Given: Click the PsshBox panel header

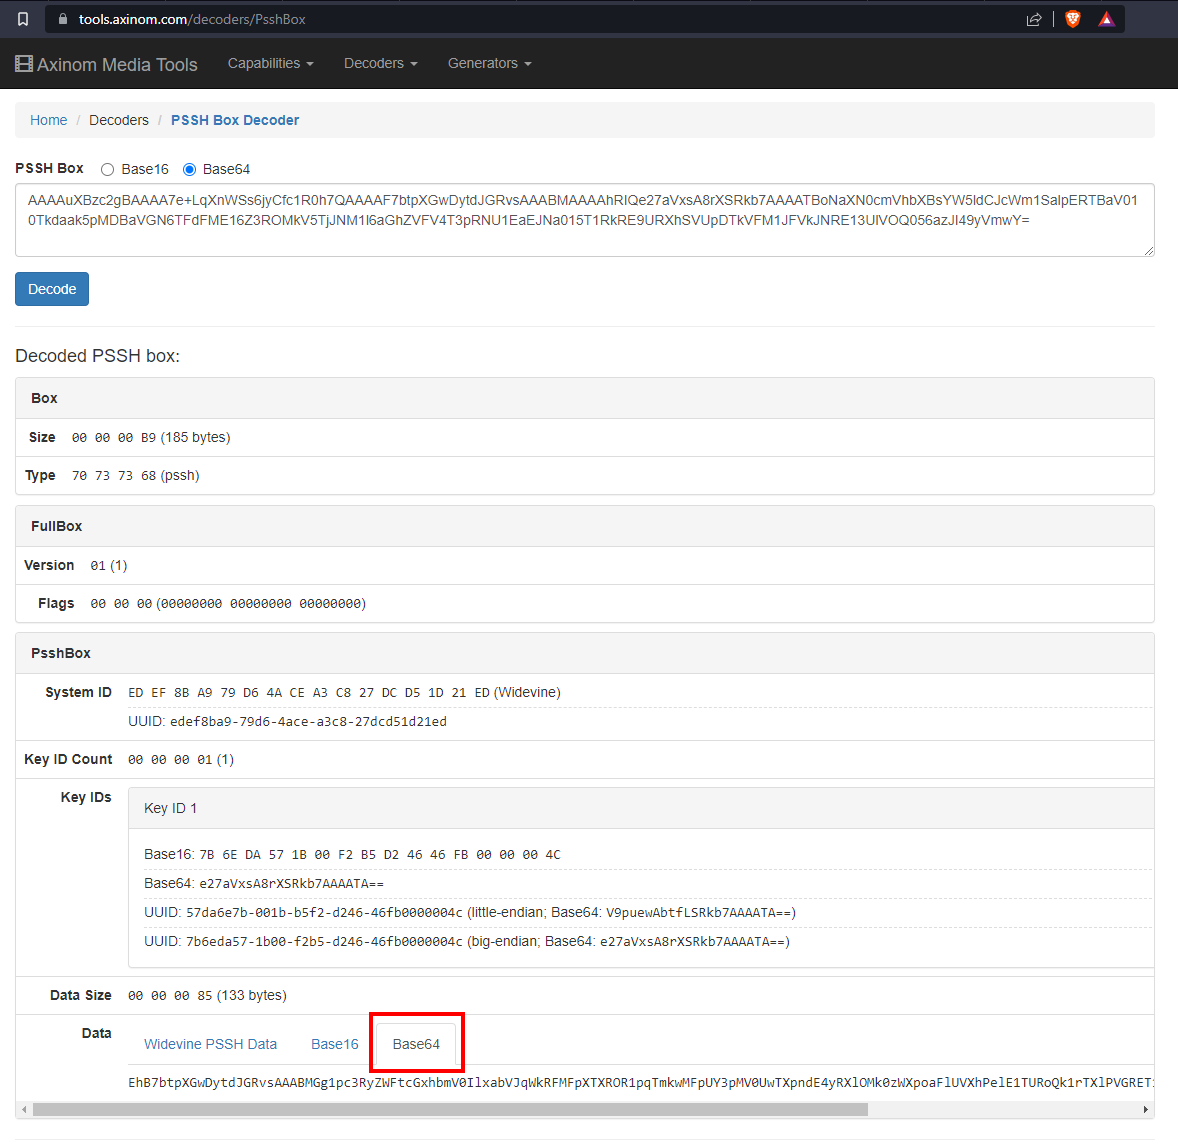Looking at the screenshot, I should (584, 653).
